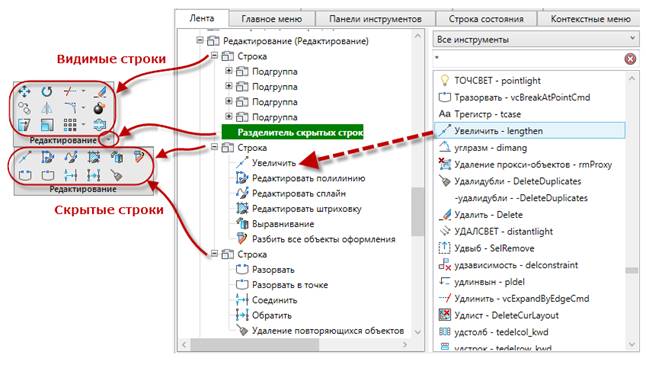Select Выравнивание tree item
Image resolution: width=646 pixels, height=365 pixels.
pyautogui.click(x=283, y=224)
